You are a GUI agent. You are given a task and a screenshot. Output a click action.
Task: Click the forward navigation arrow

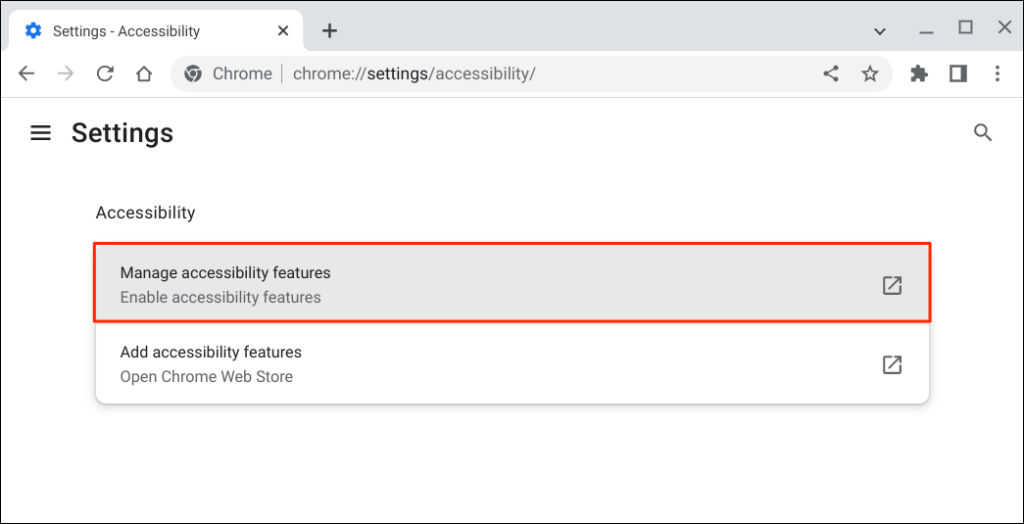pyautogui.click(x=66, y=74)
